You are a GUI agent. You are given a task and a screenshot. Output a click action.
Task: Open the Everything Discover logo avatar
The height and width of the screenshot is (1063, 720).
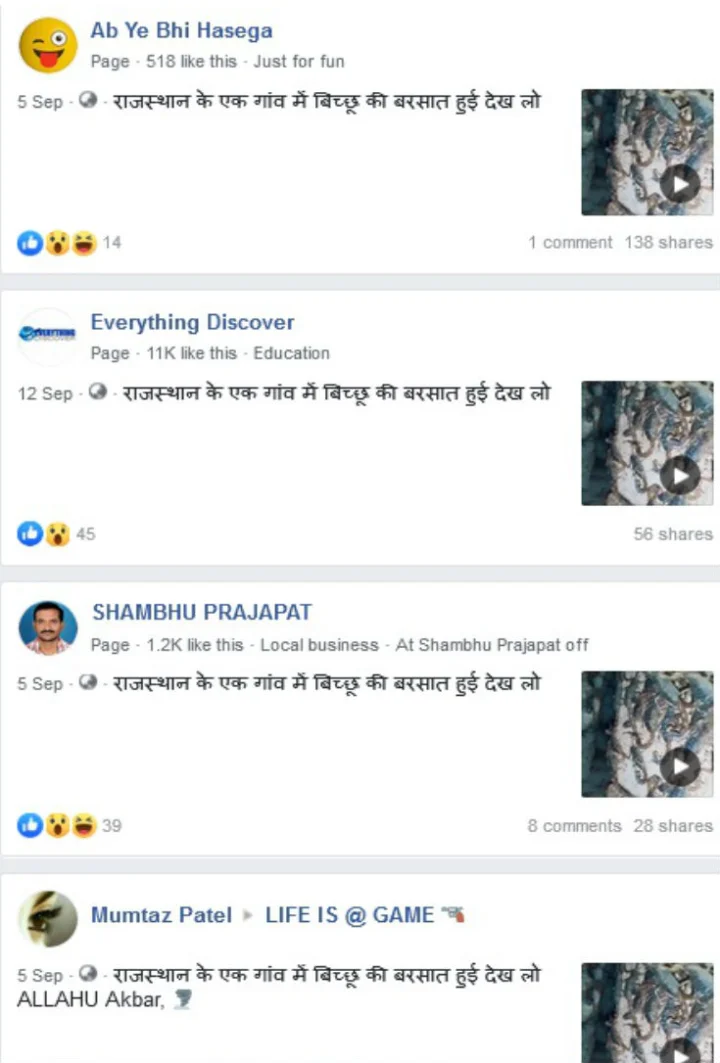pos(47,336)
